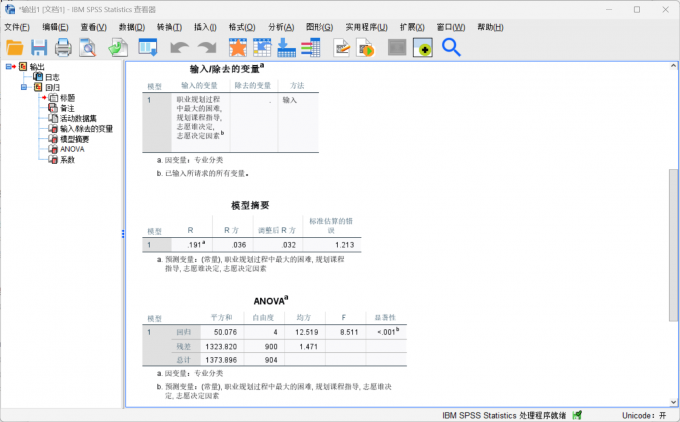Image resolution: width=680 pixels, height=422 pixels.
Task: Click Unicode: 开 in status bar
Action: pos(644,415)
